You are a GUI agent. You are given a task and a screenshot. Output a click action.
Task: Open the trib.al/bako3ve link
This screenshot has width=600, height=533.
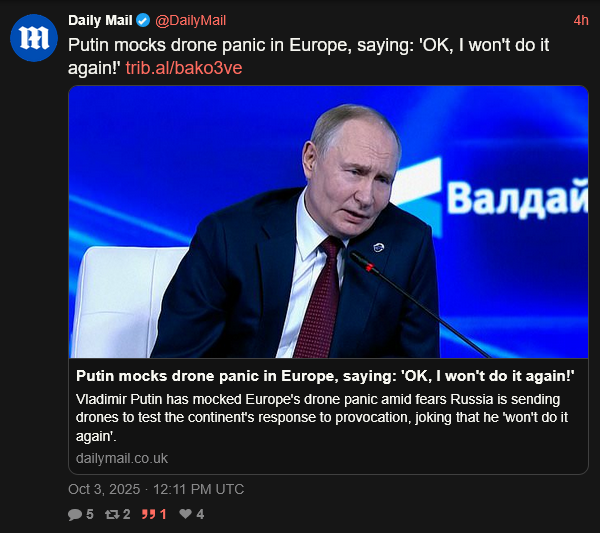(x=184, y=68)
